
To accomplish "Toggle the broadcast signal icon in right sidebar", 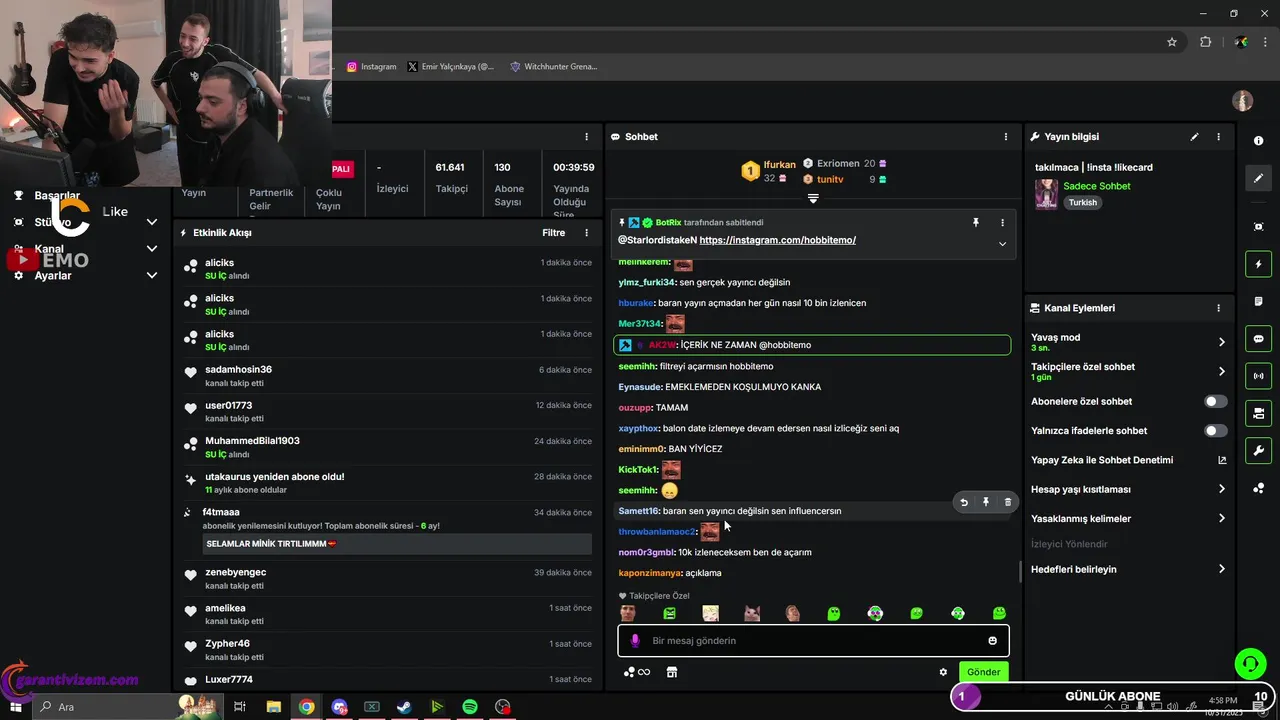I will (x=1258, y=376).
